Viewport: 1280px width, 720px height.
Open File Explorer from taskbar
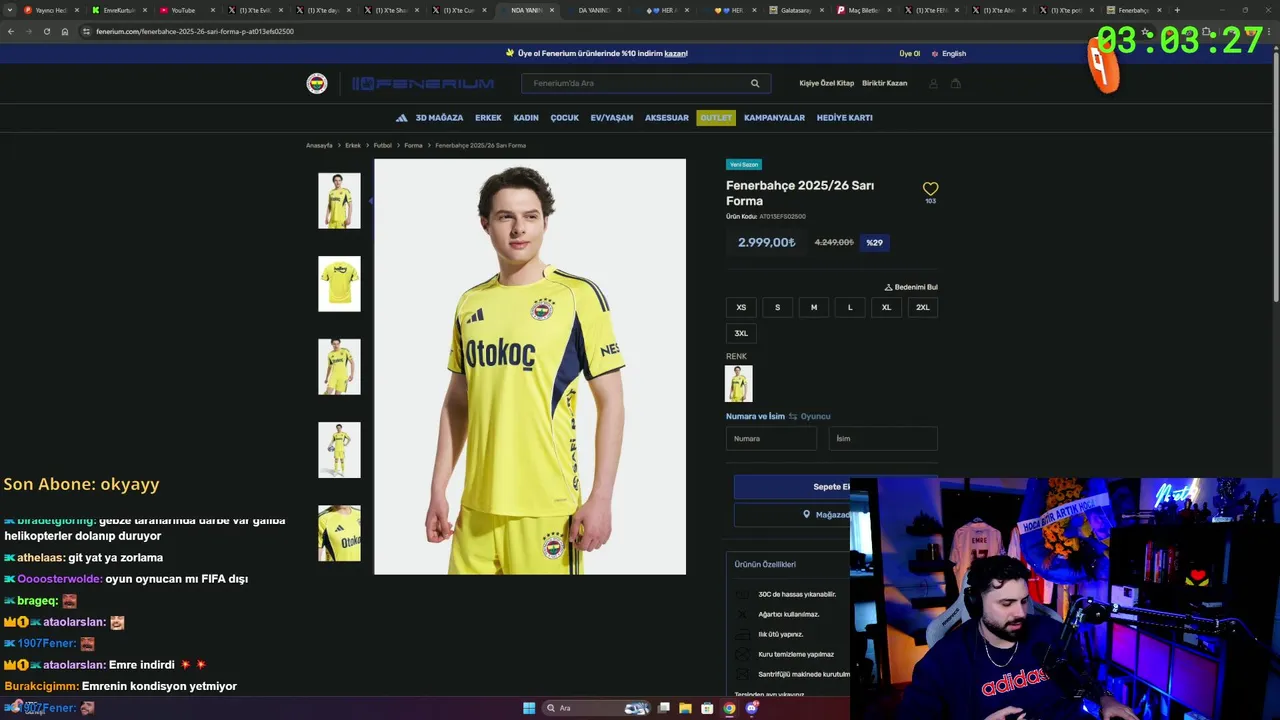tap(685, 708)
